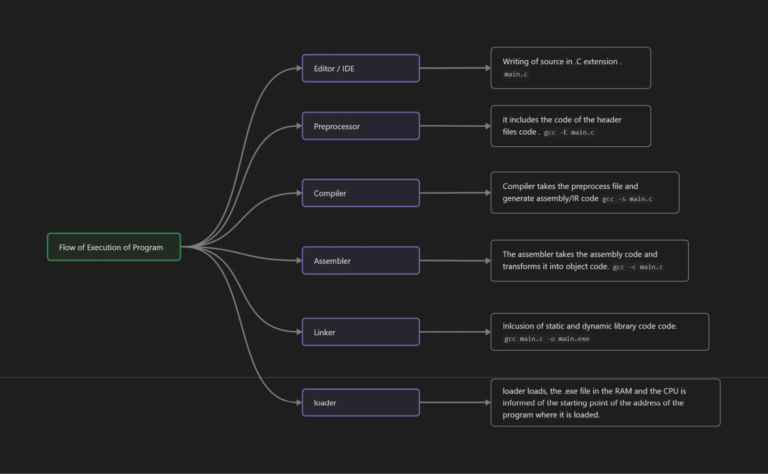This screenshot has width=768, height=474.
Task: Click the Editor / IDE node
Action: pos(360,68)
